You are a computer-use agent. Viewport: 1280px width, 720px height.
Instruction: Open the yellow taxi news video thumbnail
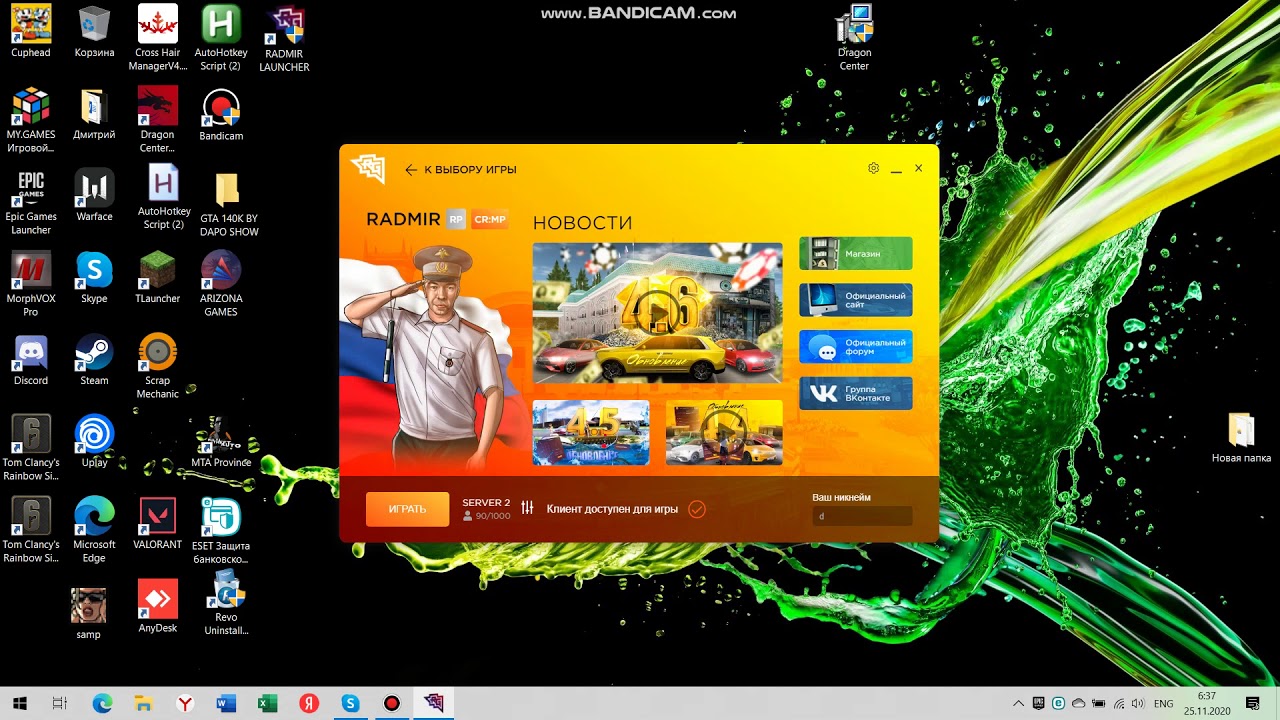click(724, 432)
